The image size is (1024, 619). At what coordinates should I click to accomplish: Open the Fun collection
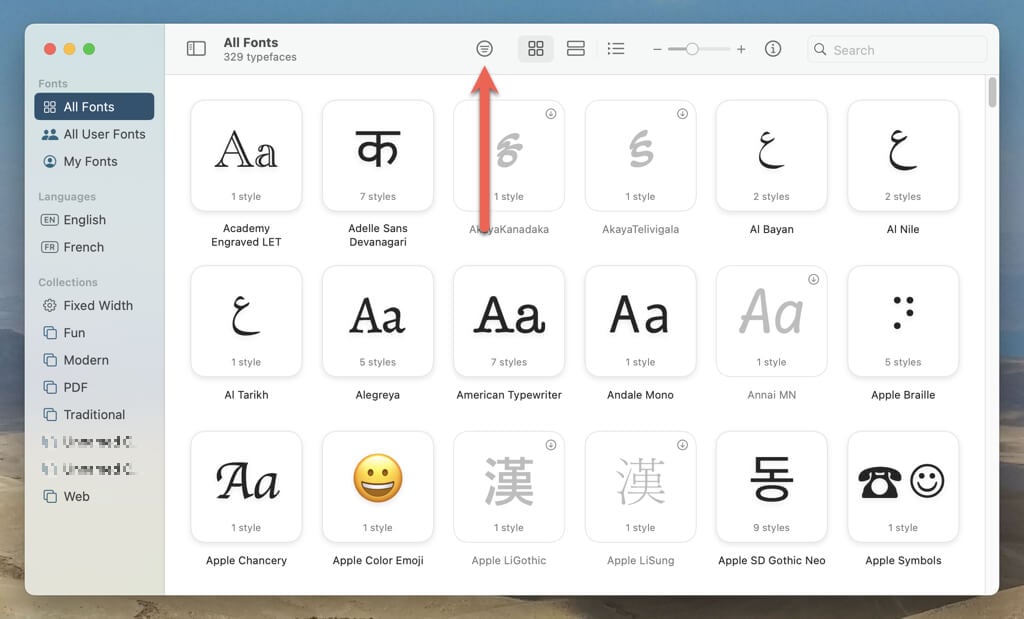coord(94,333)
